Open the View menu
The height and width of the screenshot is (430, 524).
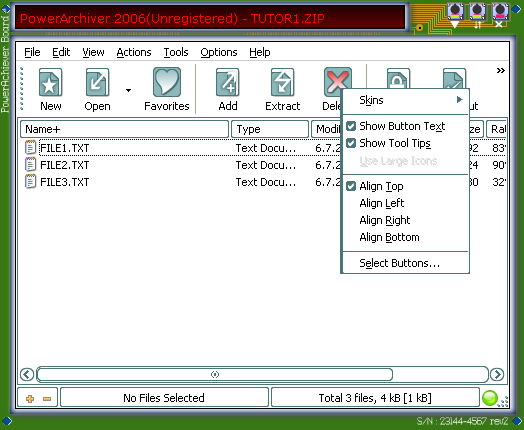tap(93, 52)
